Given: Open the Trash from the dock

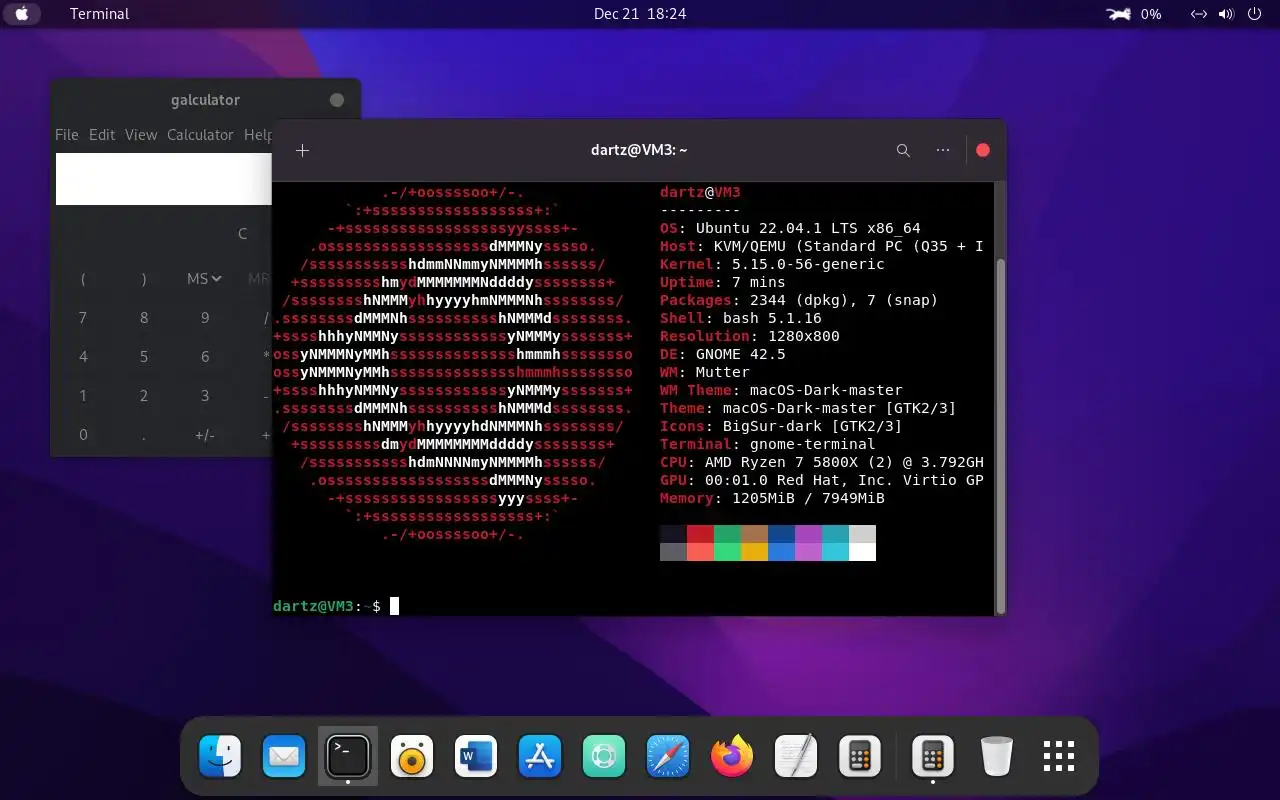Looking at the screenshot, I should (997, 756).
